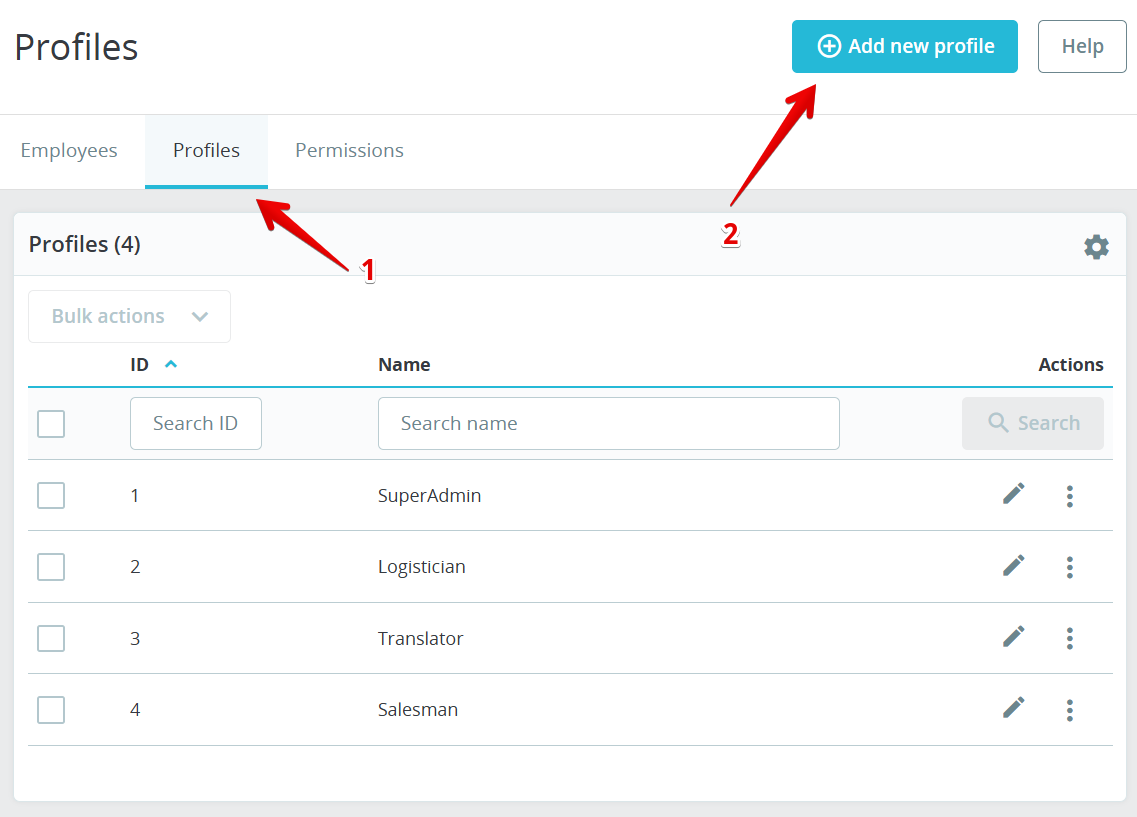Edit the Logistician profile with pencil icon

tap(1013, 566)
